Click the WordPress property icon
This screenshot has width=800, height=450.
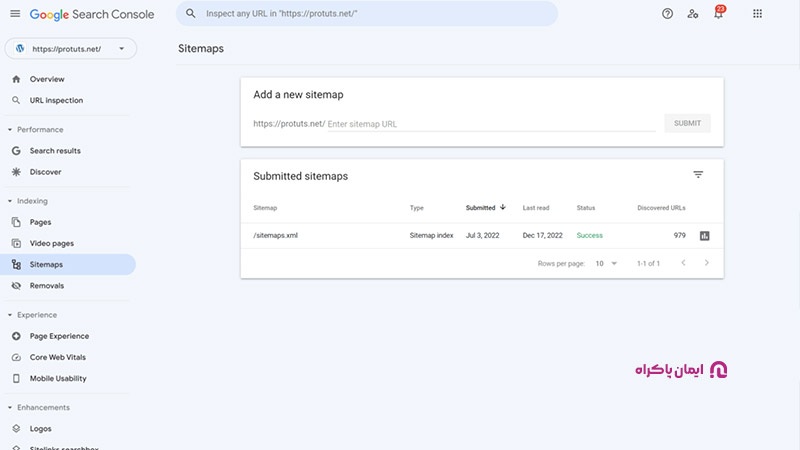[x=20, y=48]
